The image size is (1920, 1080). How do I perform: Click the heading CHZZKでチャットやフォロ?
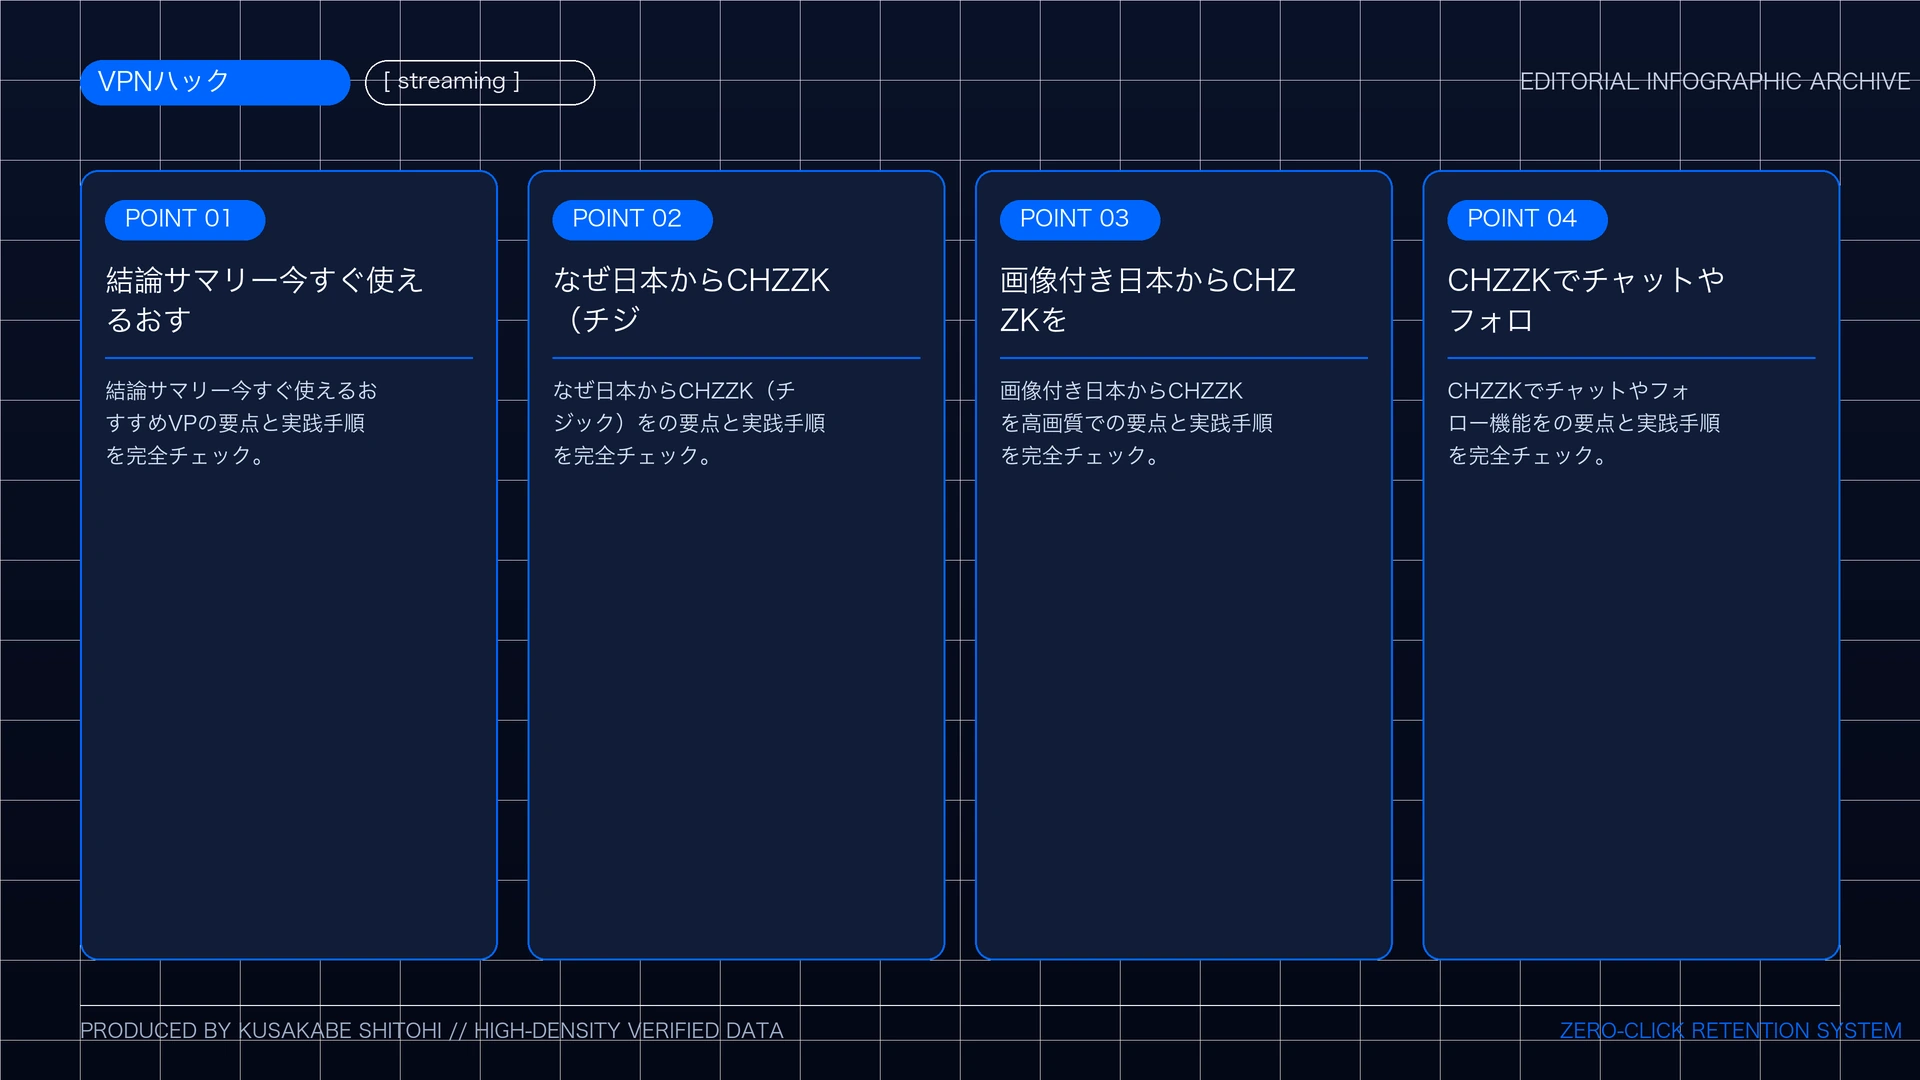pyautogui.click(x=1586, y=300)
